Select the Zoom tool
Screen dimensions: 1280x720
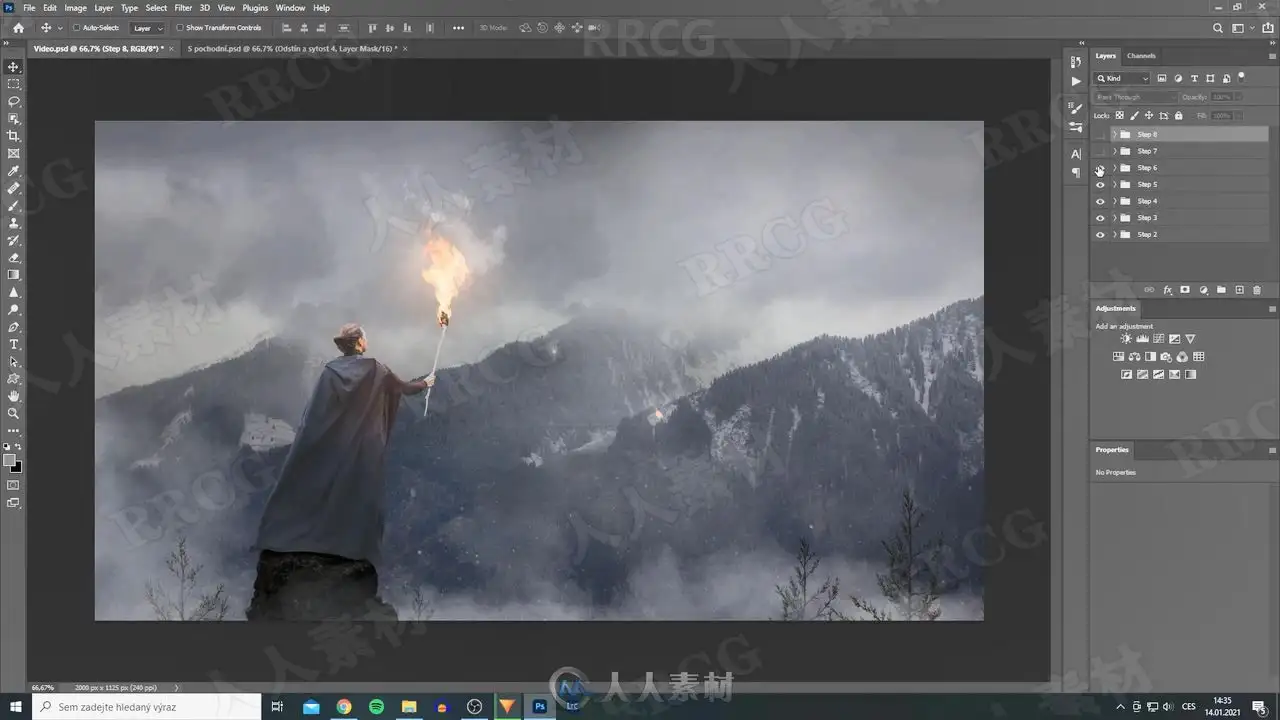pos(14,413)
